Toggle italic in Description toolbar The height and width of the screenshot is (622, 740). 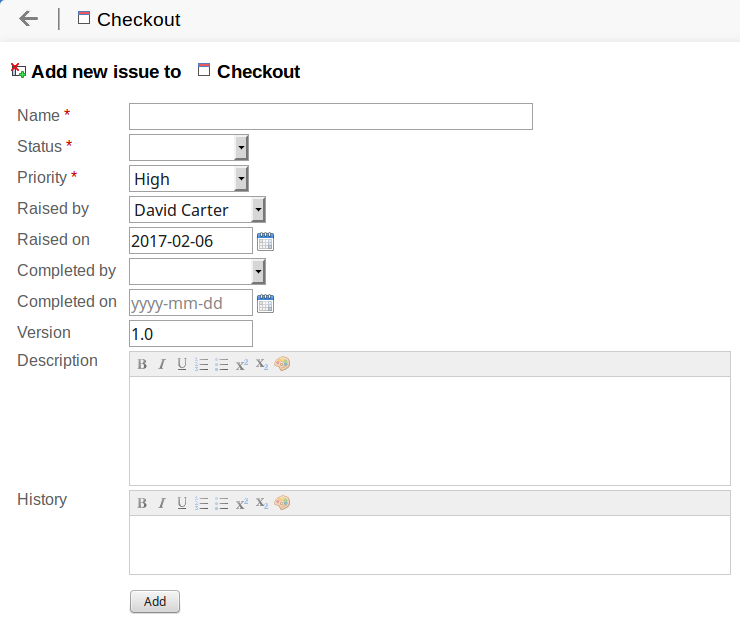click(x=162, y=364)
